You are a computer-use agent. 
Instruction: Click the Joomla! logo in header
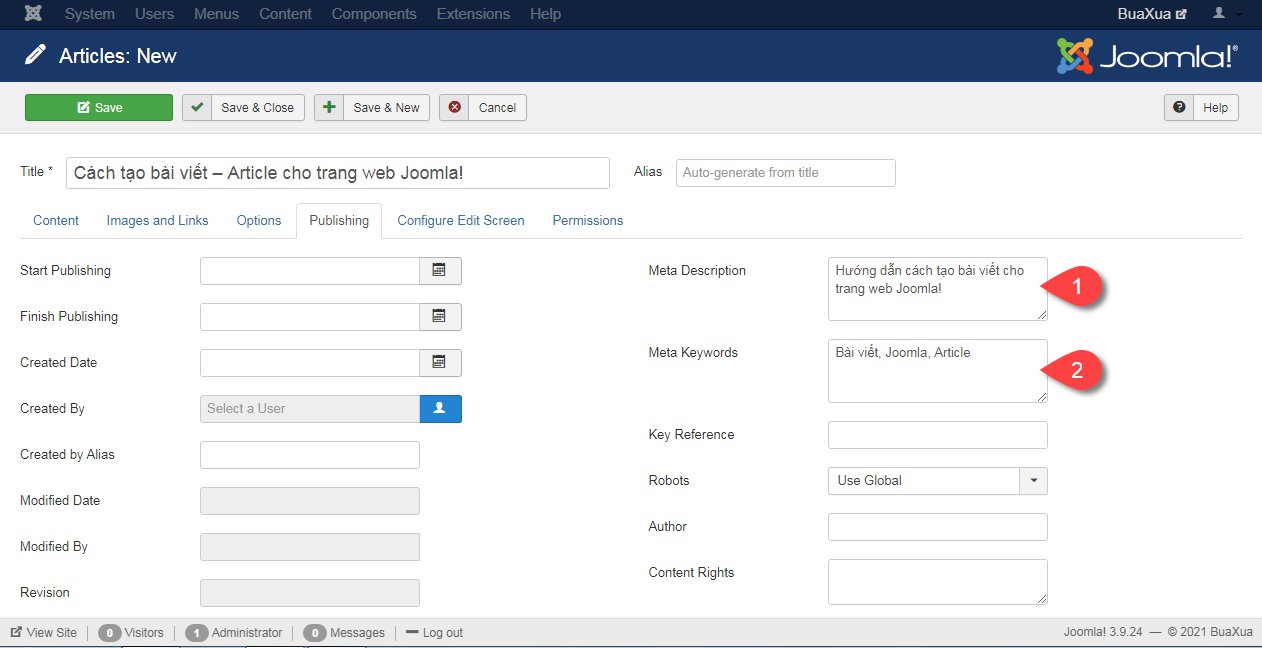(x=1147, y=56)
